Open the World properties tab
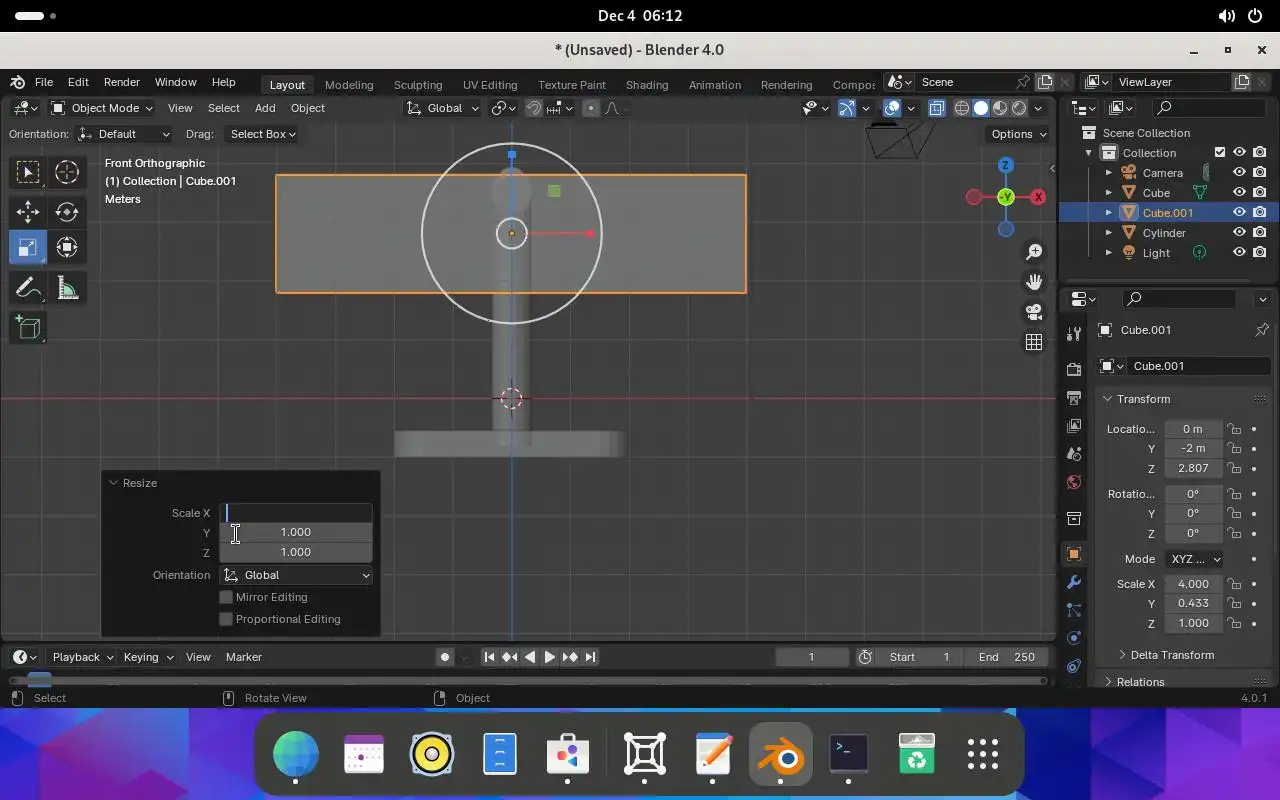The height and width of the screenshot is (800, 1280). click(1074, 482)
